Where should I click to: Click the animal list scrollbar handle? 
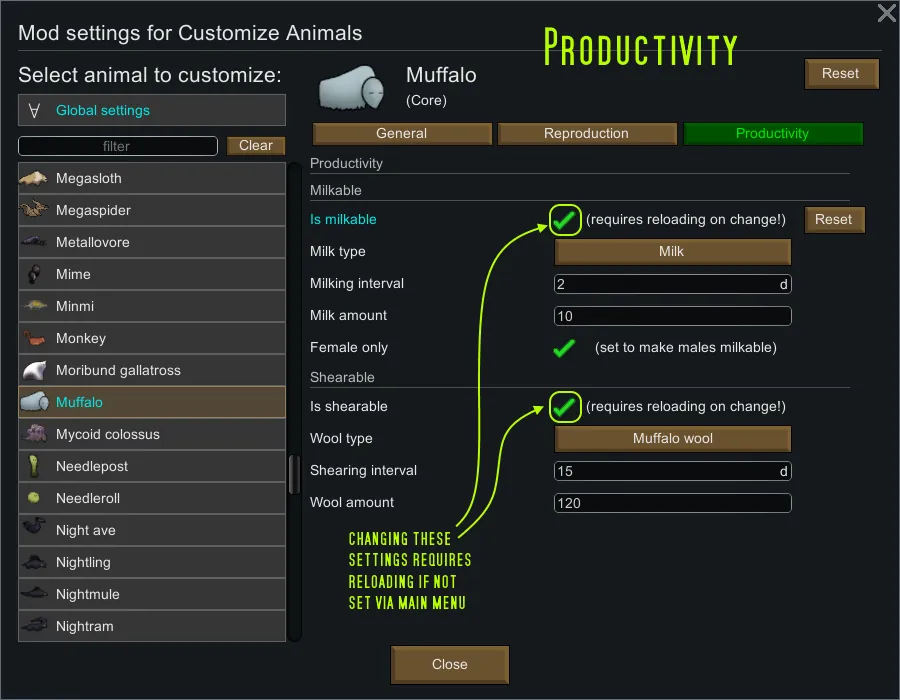(x=294, y=475)
